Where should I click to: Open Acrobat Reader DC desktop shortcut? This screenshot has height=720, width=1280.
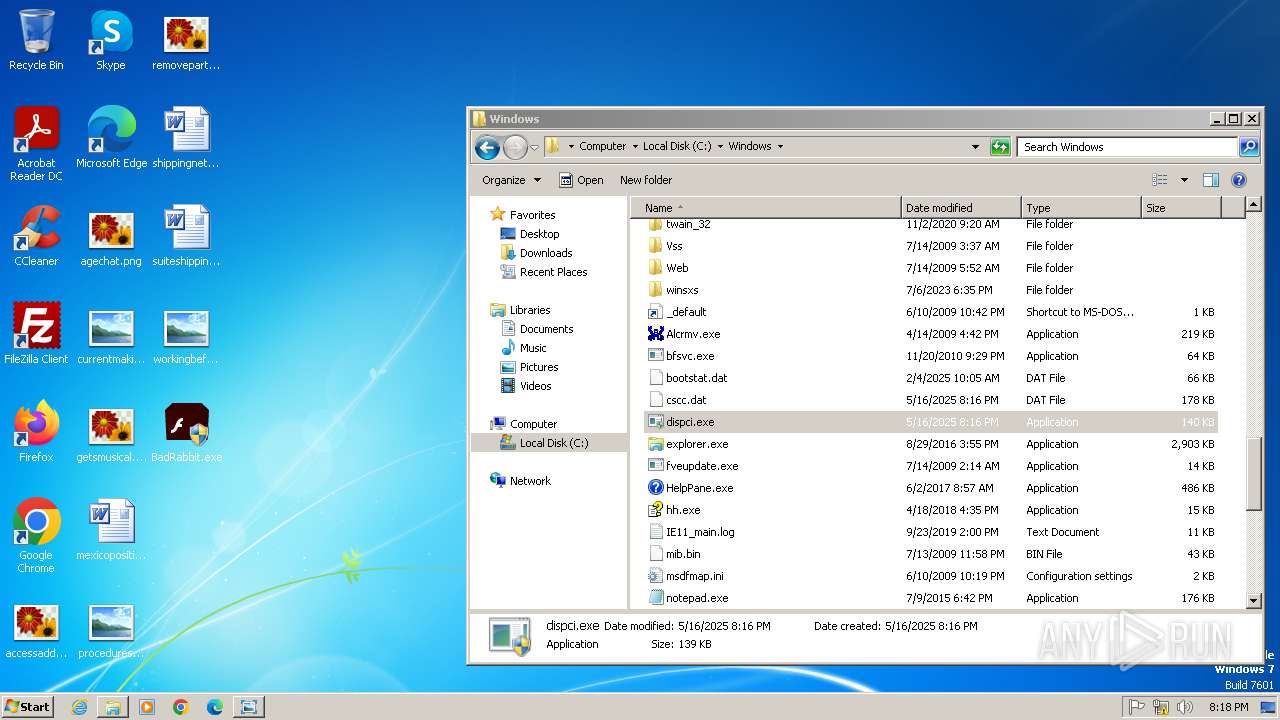pyautogui.click(x=36, y=144)
